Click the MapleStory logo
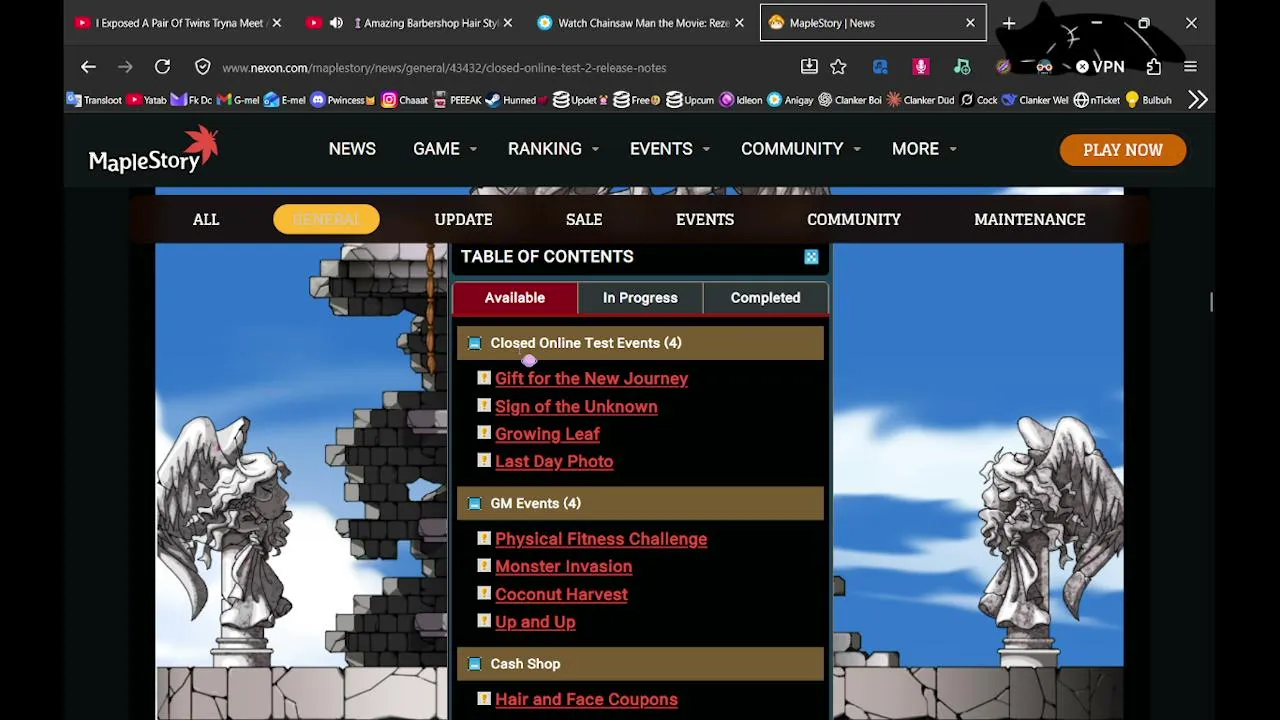This screenshot has width=1280, height=720. 152,150
